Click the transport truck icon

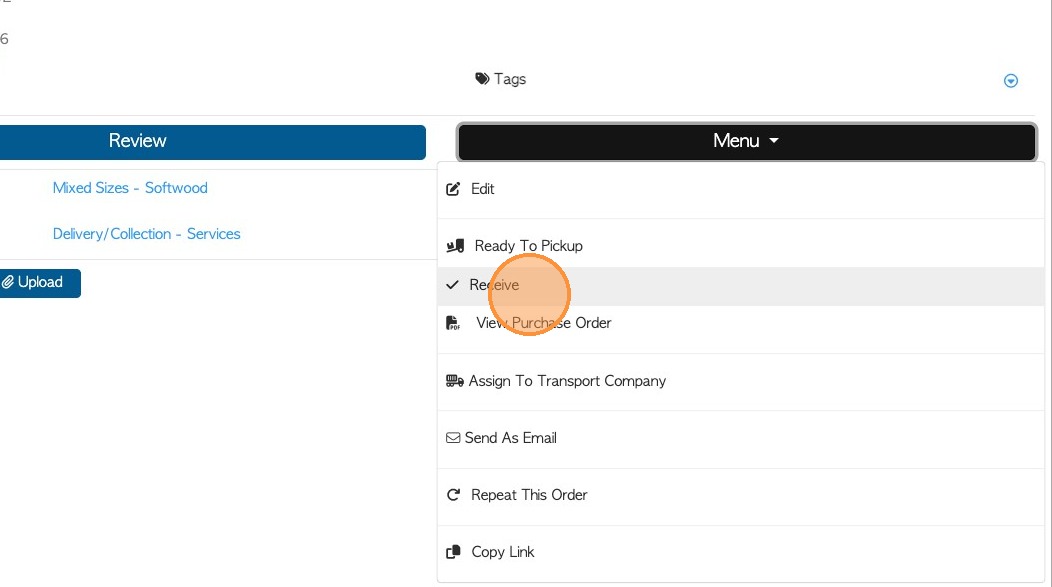pos(454,381)
